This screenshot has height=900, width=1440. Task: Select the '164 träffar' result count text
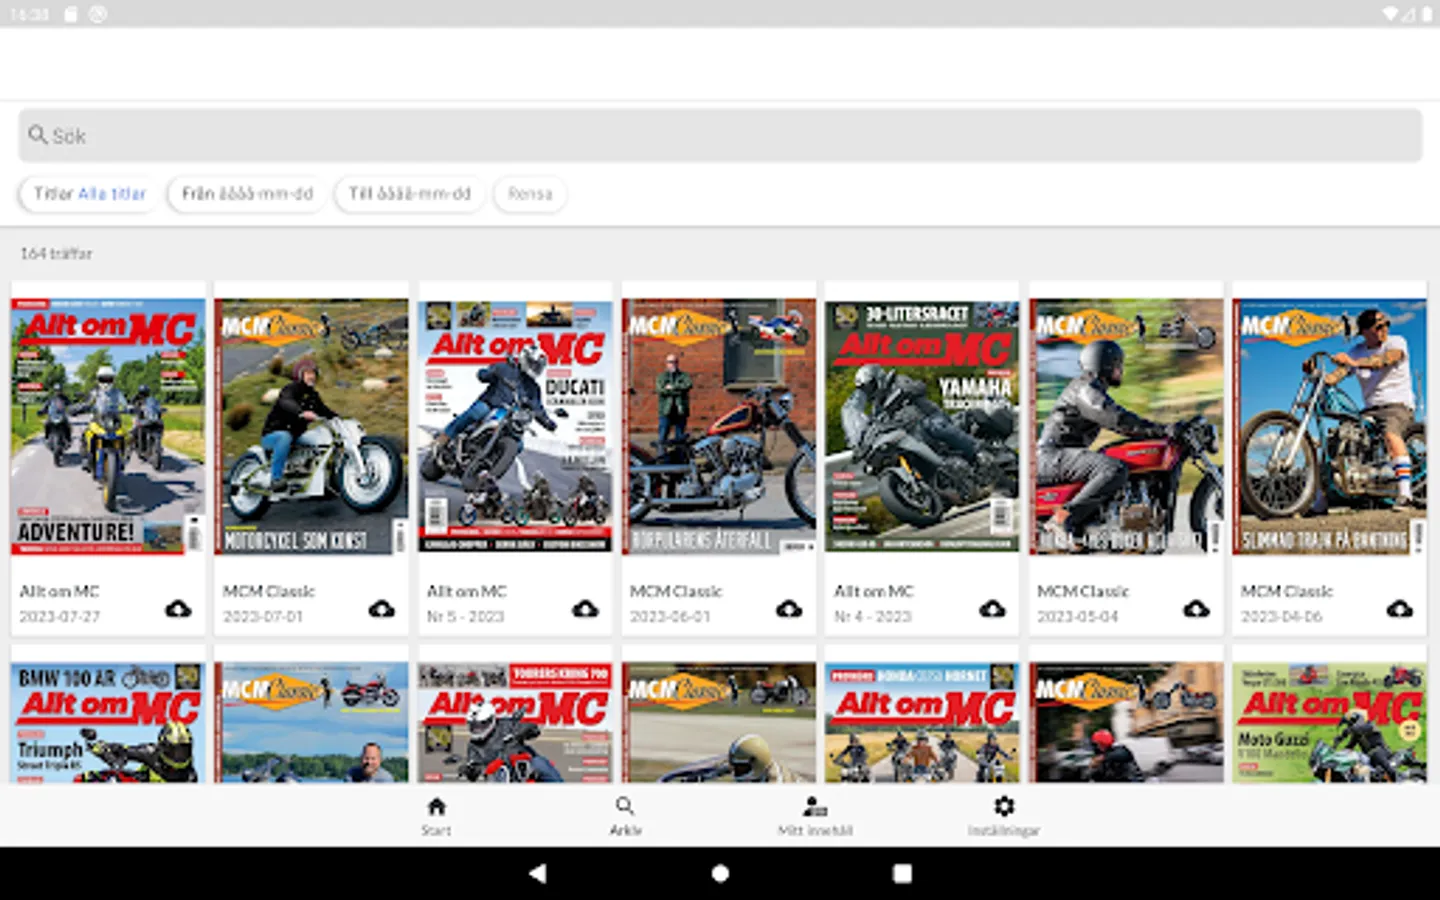click(56, 254)
